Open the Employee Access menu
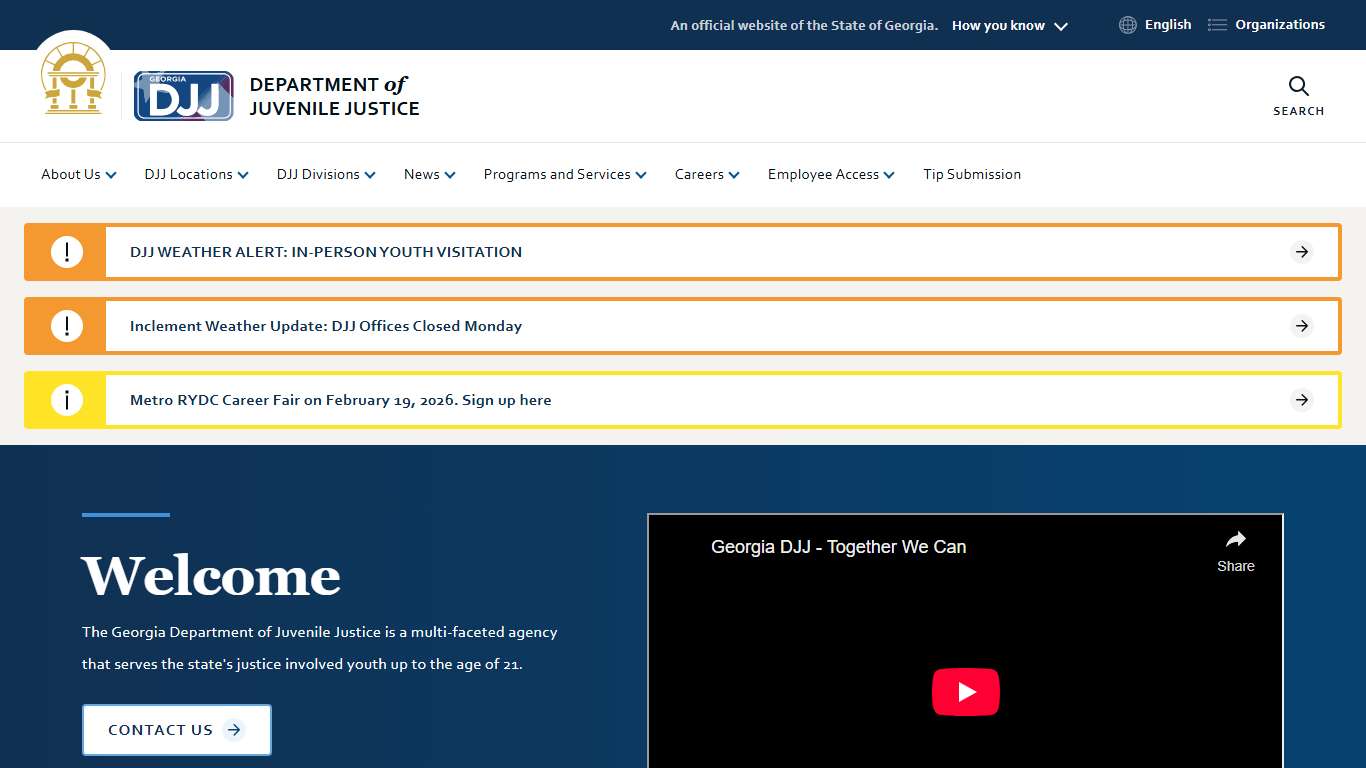Screen dimensions: 1366x768 tap(831, 174)
